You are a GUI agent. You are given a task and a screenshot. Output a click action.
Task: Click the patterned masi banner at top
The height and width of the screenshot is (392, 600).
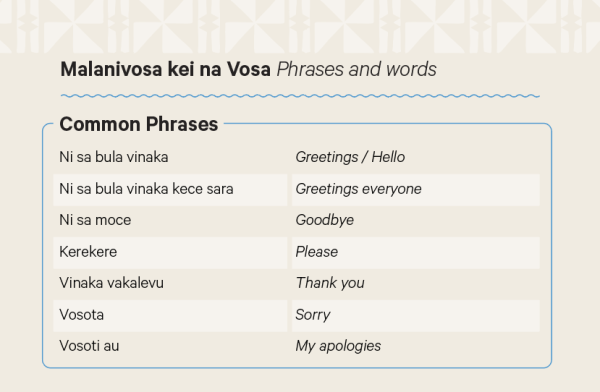(x=300, y=26)
